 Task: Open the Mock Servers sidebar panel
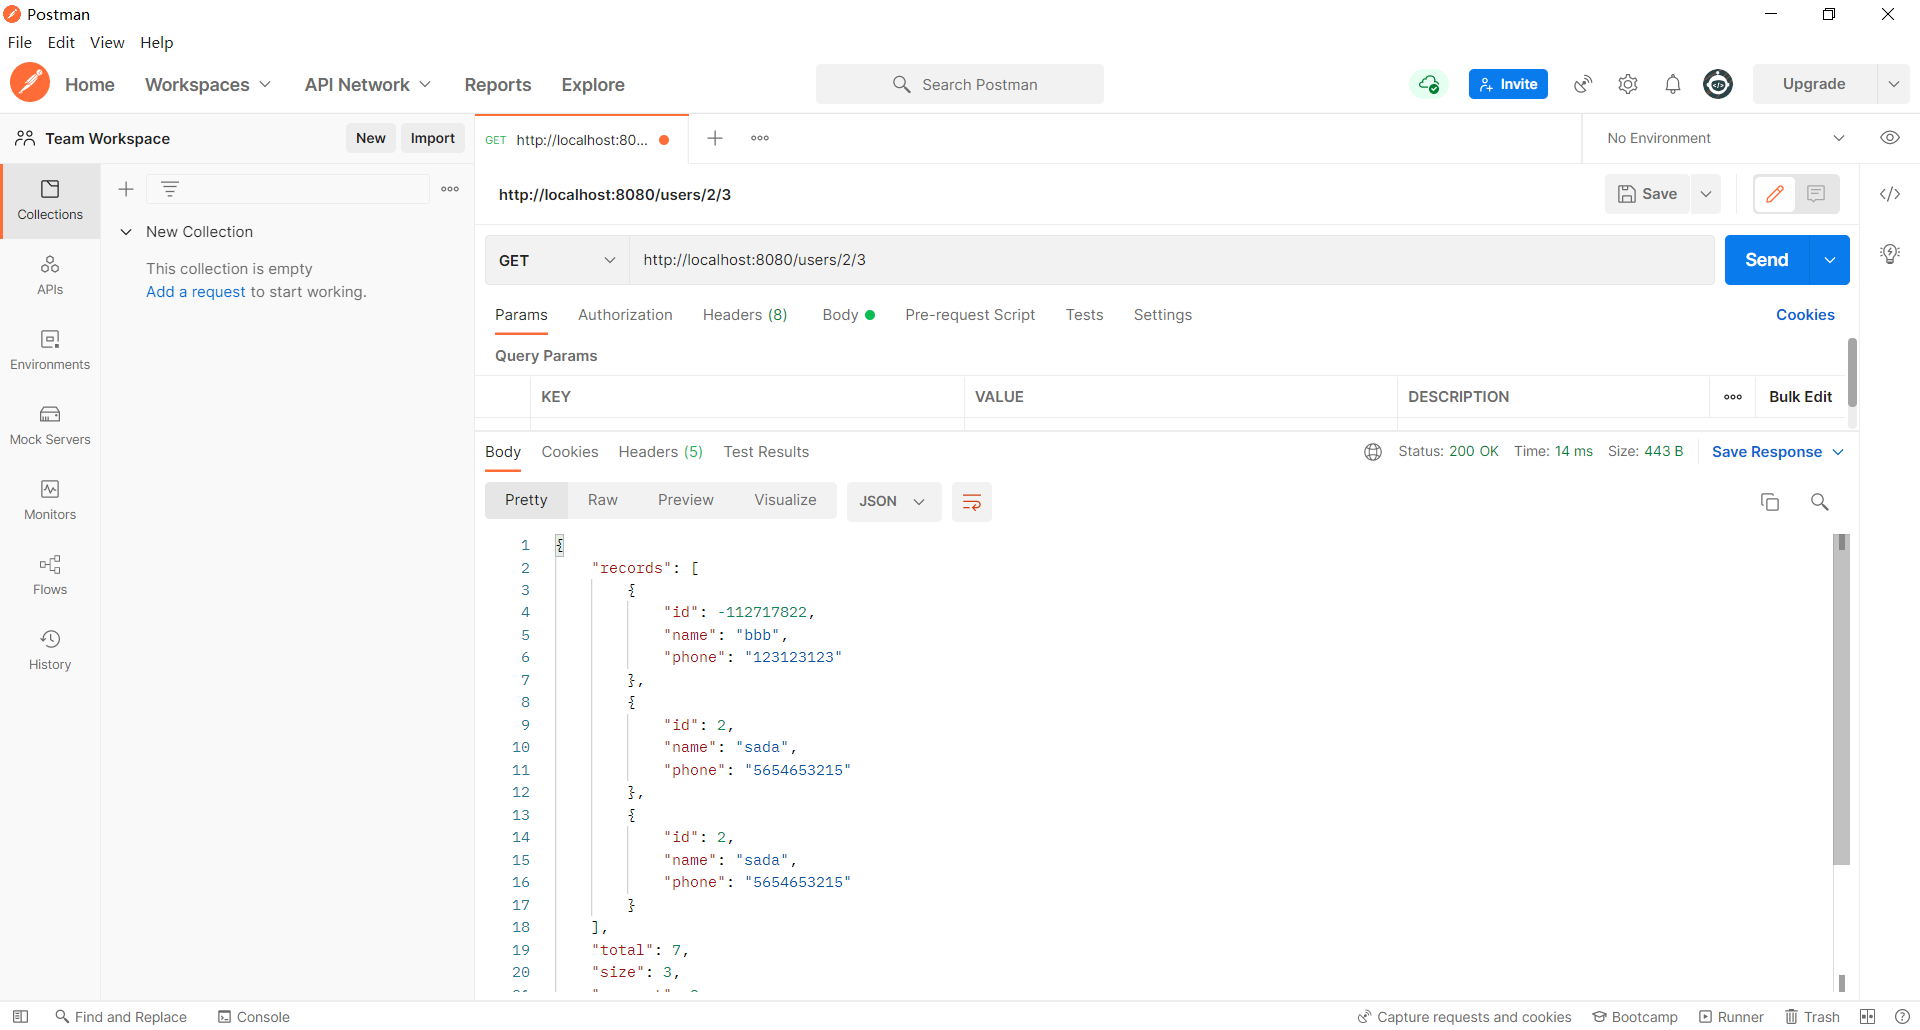[50, 426]
